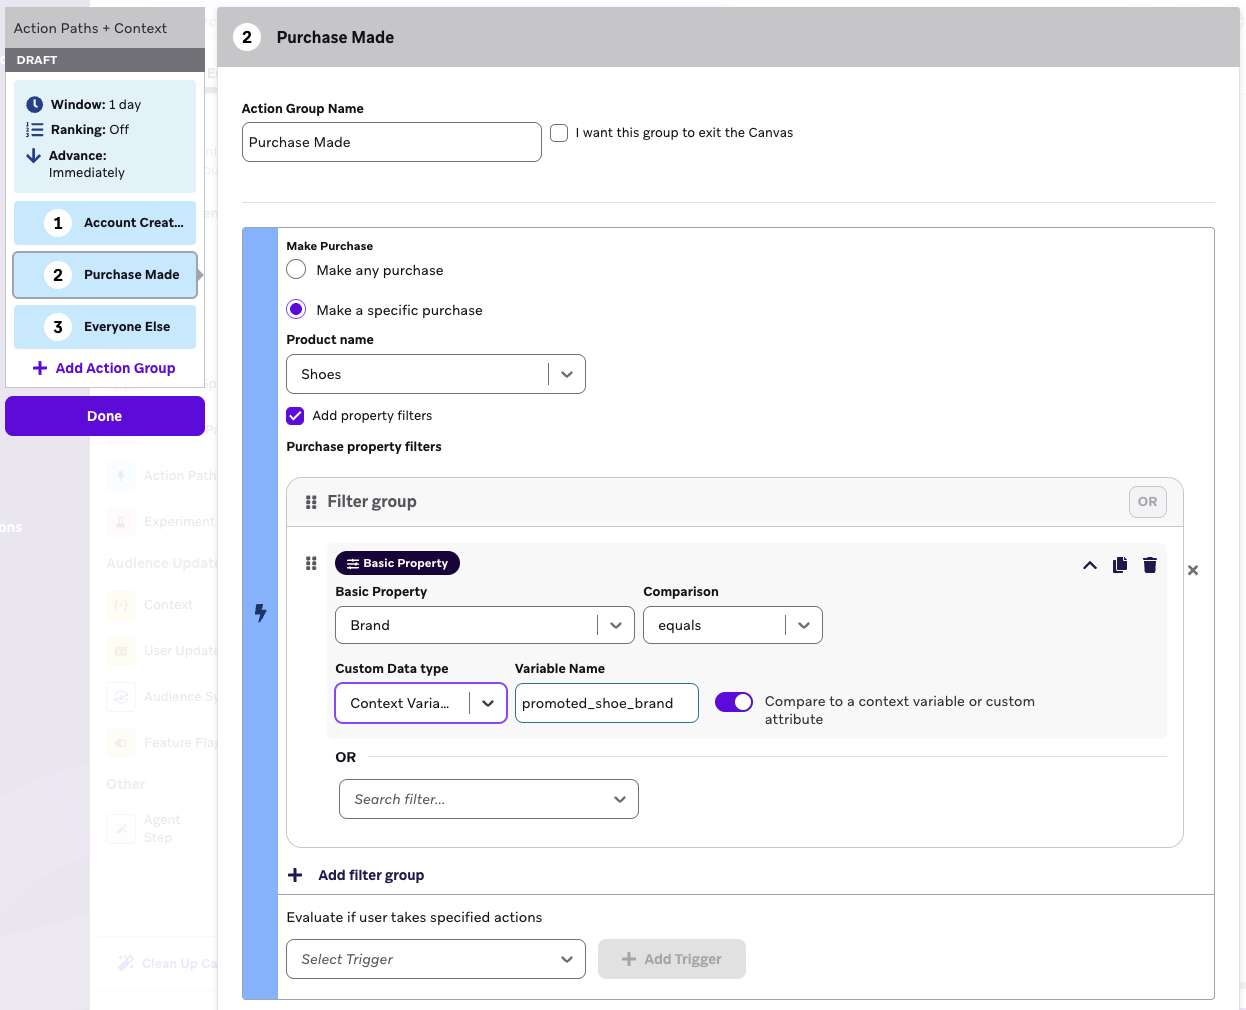Collapse the Basic Property filter chevron
The height and width of the screenshot is (1010, 1246).
click(x=1090, y=566)
